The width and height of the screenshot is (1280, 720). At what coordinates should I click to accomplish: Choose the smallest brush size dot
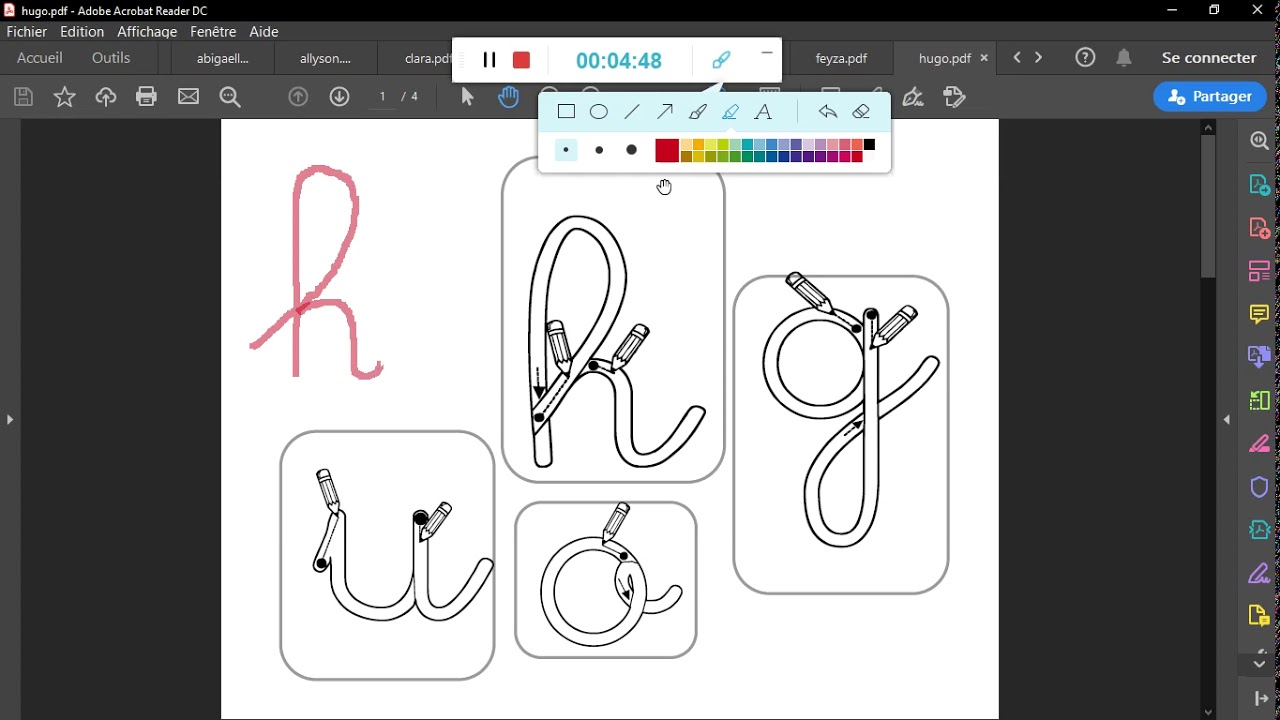click(566, 150)
